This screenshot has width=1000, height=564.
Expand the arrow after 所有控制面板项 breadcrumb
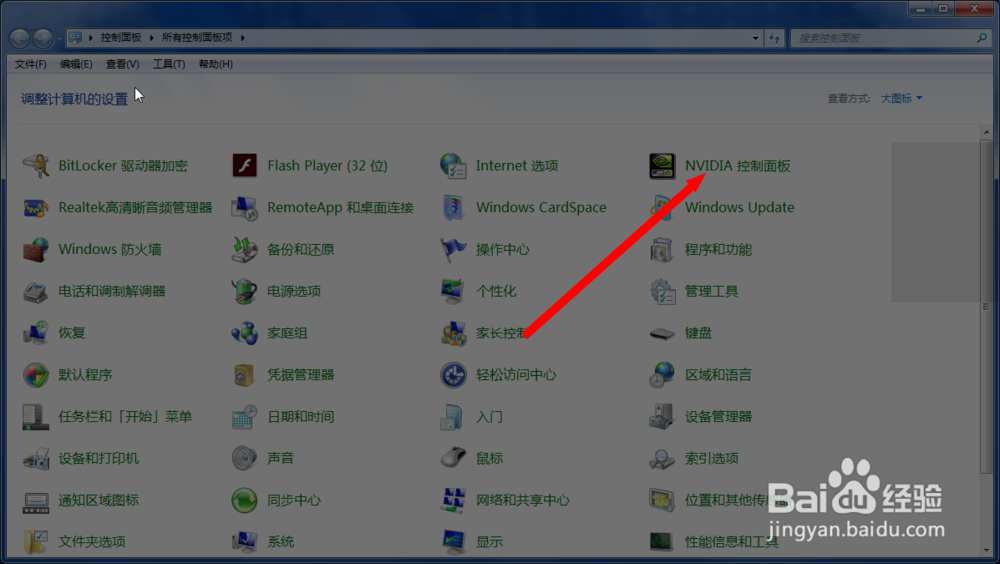243,38
